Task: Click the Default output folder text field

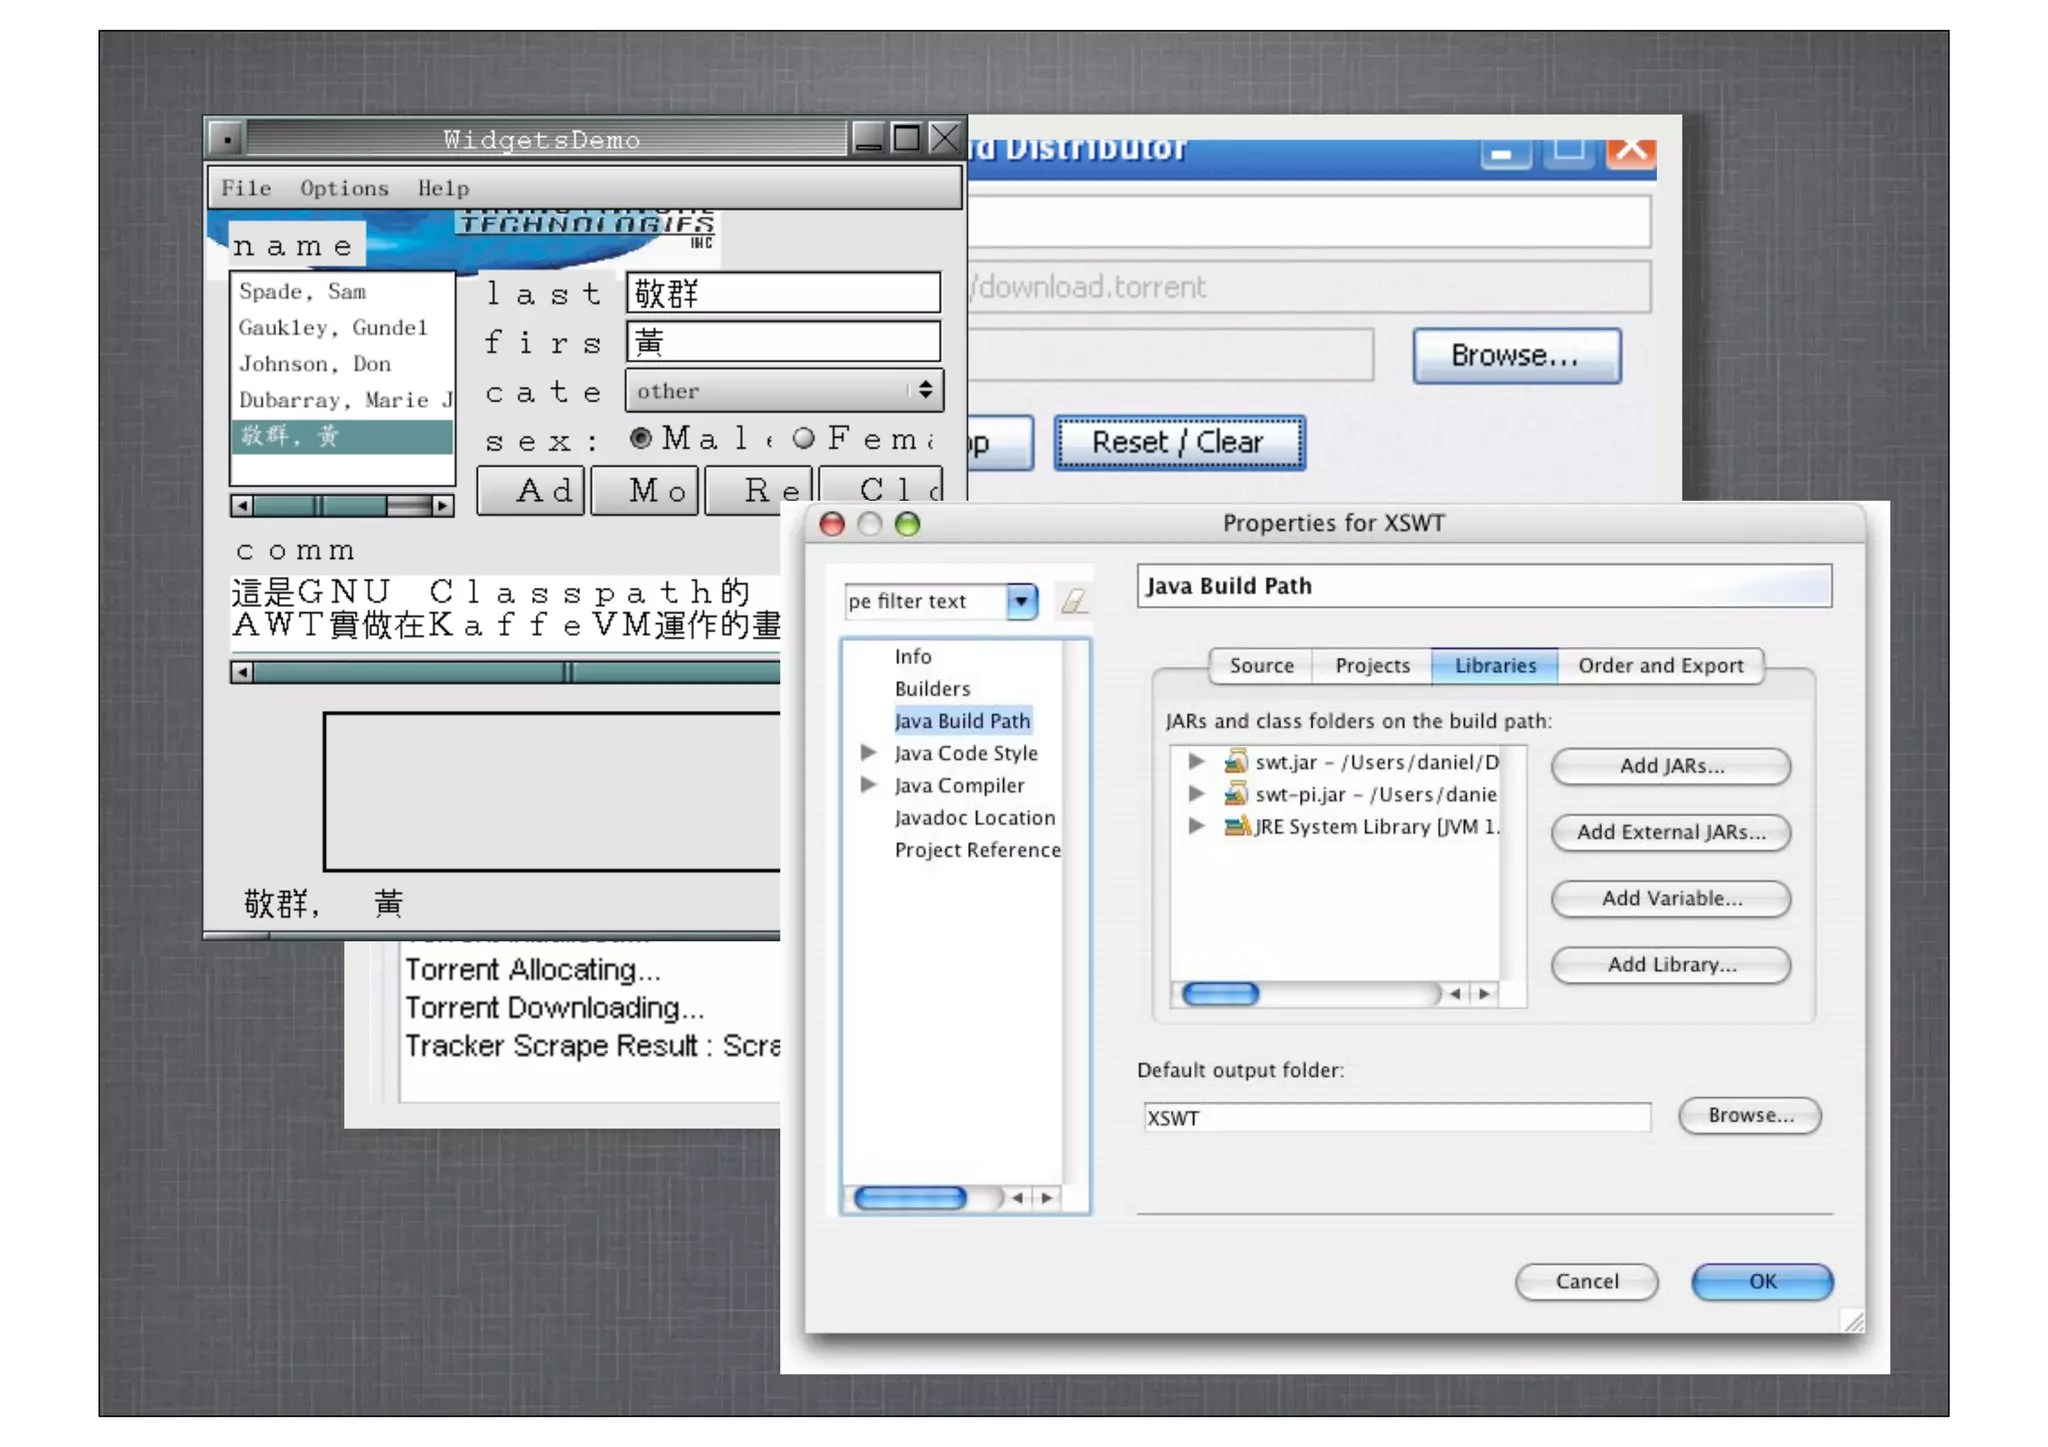Action: [1396, 1118]
